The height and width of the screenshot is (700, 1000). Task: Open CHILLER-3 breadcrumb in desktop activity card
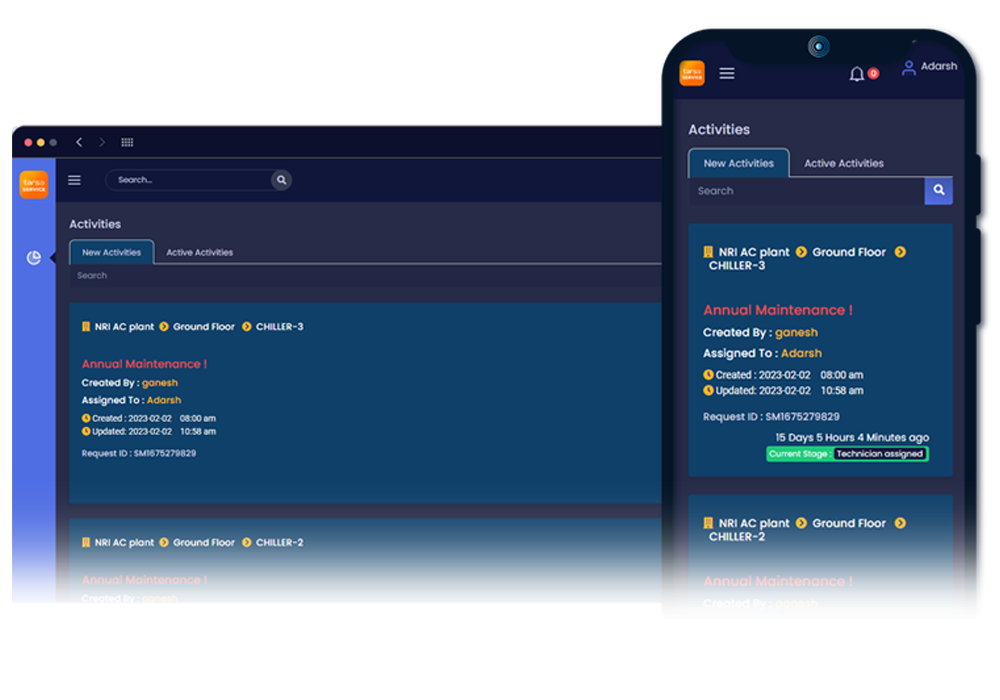279,327
